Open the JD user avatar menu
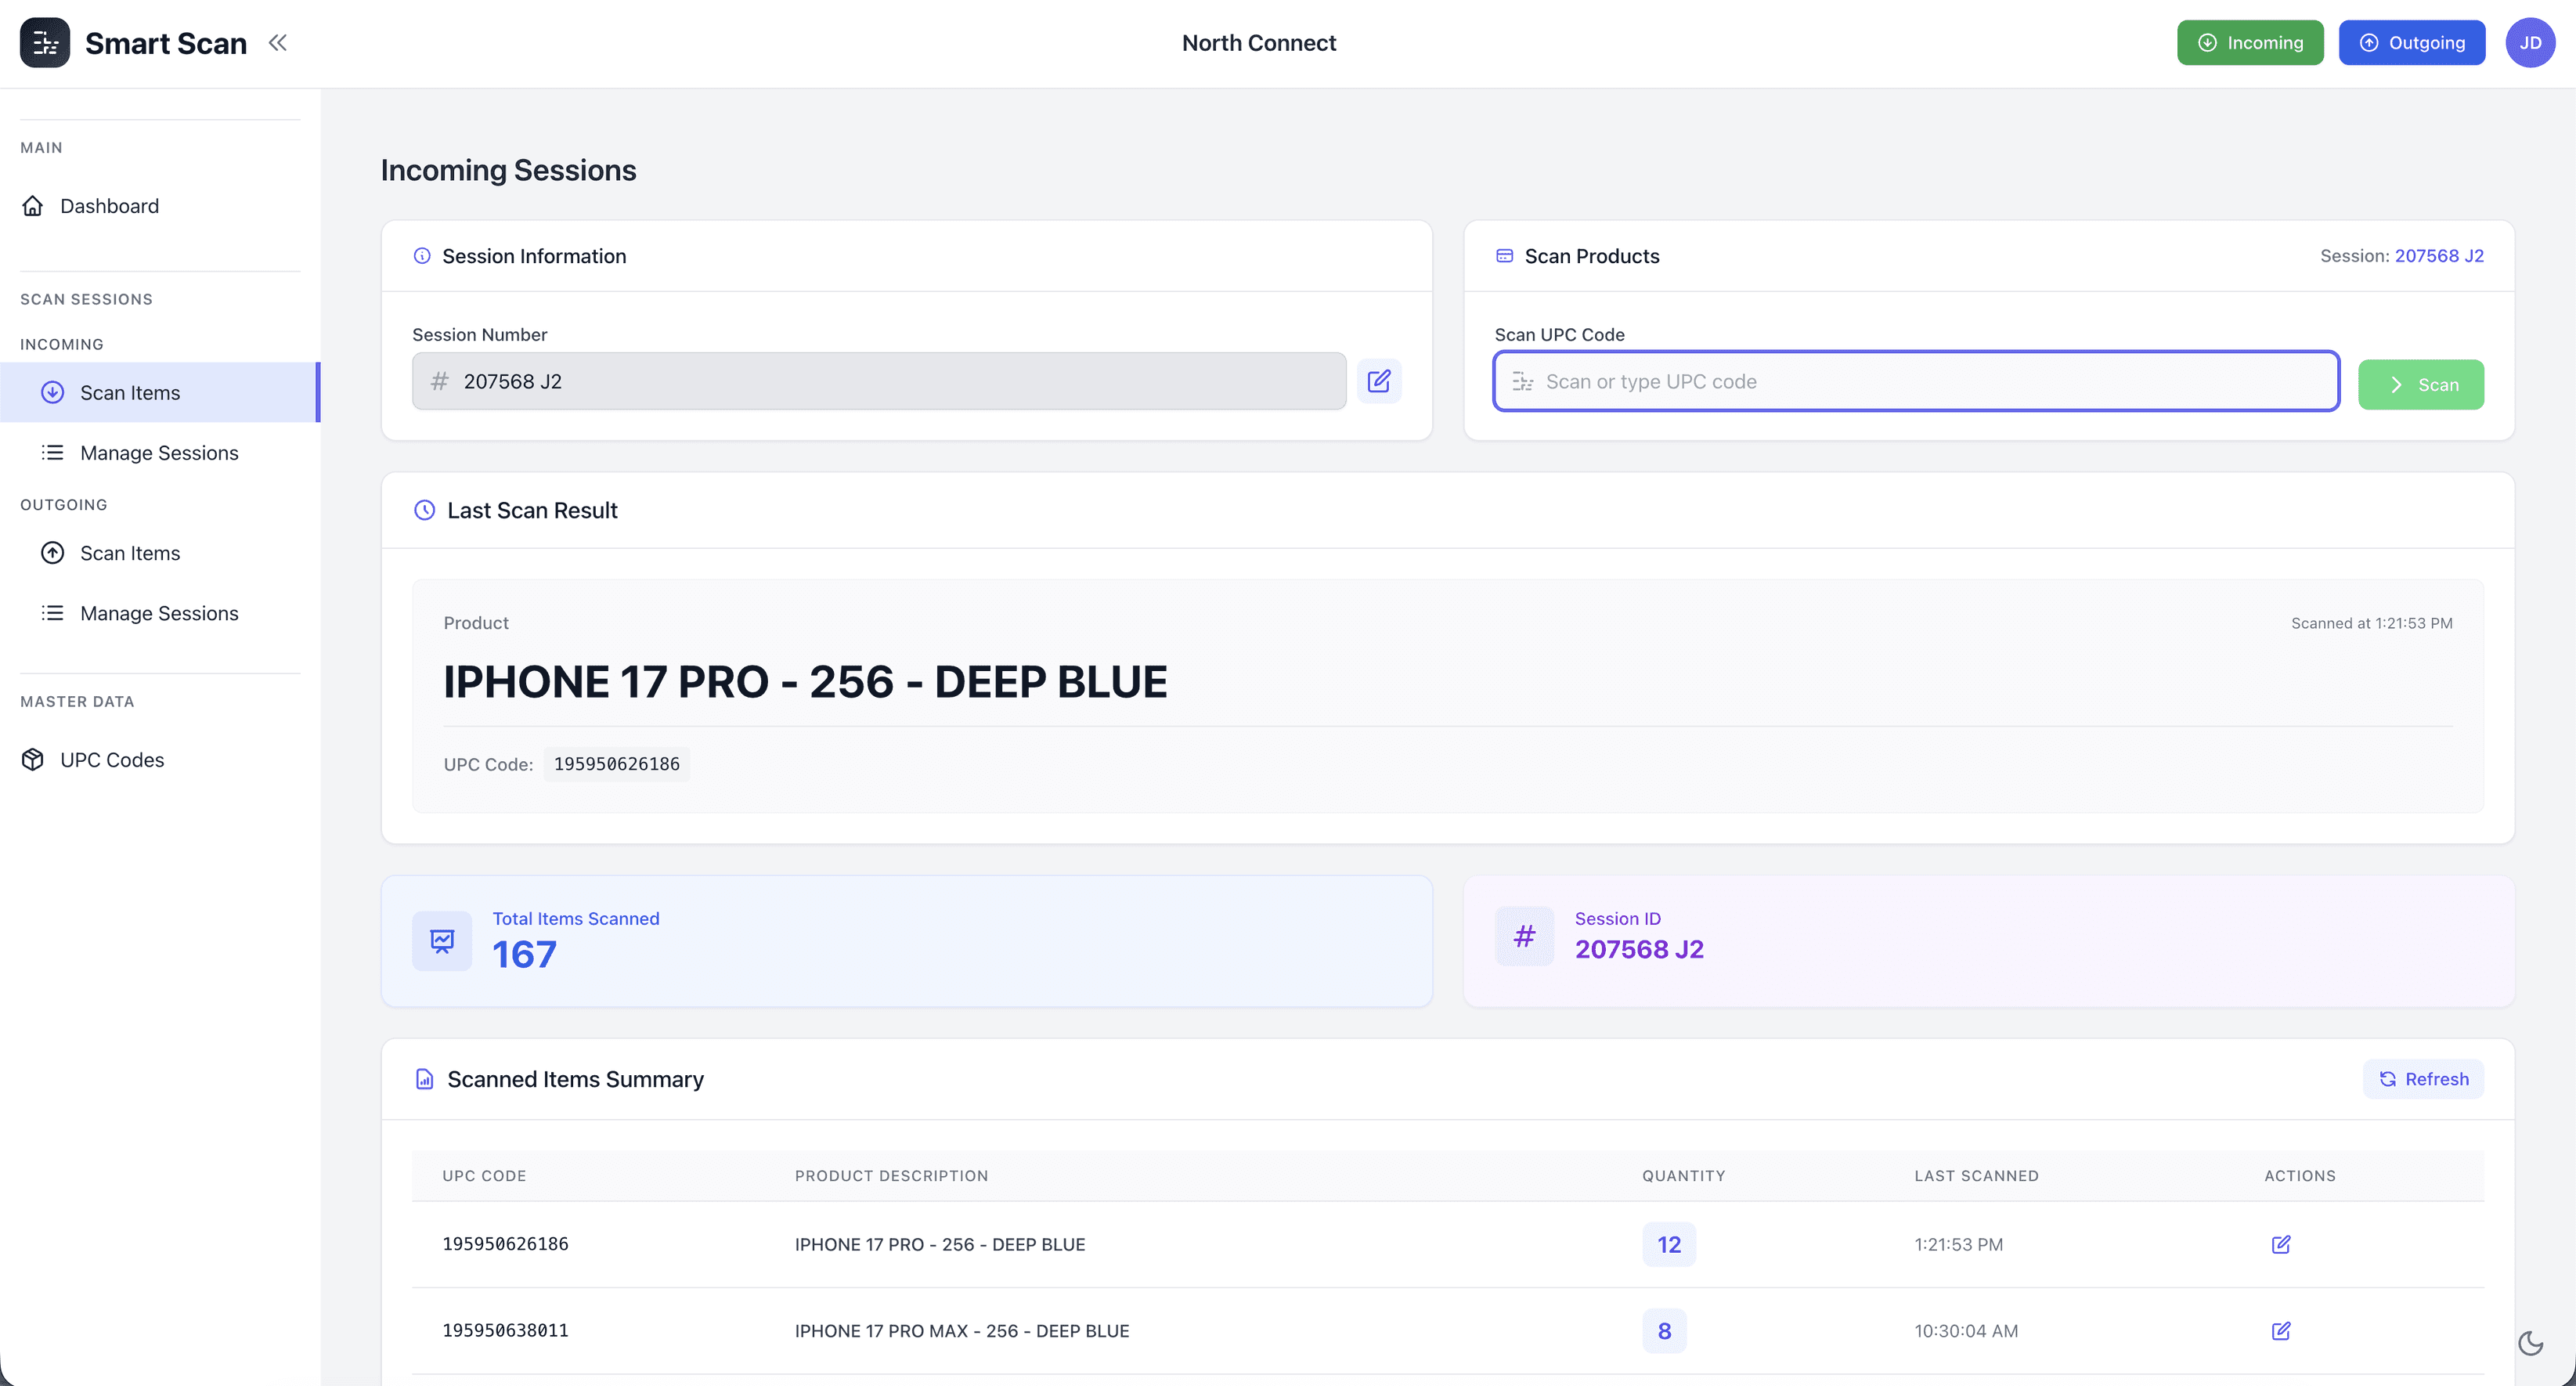This screenshot has height=1386, width=2576. [2529, 43]
